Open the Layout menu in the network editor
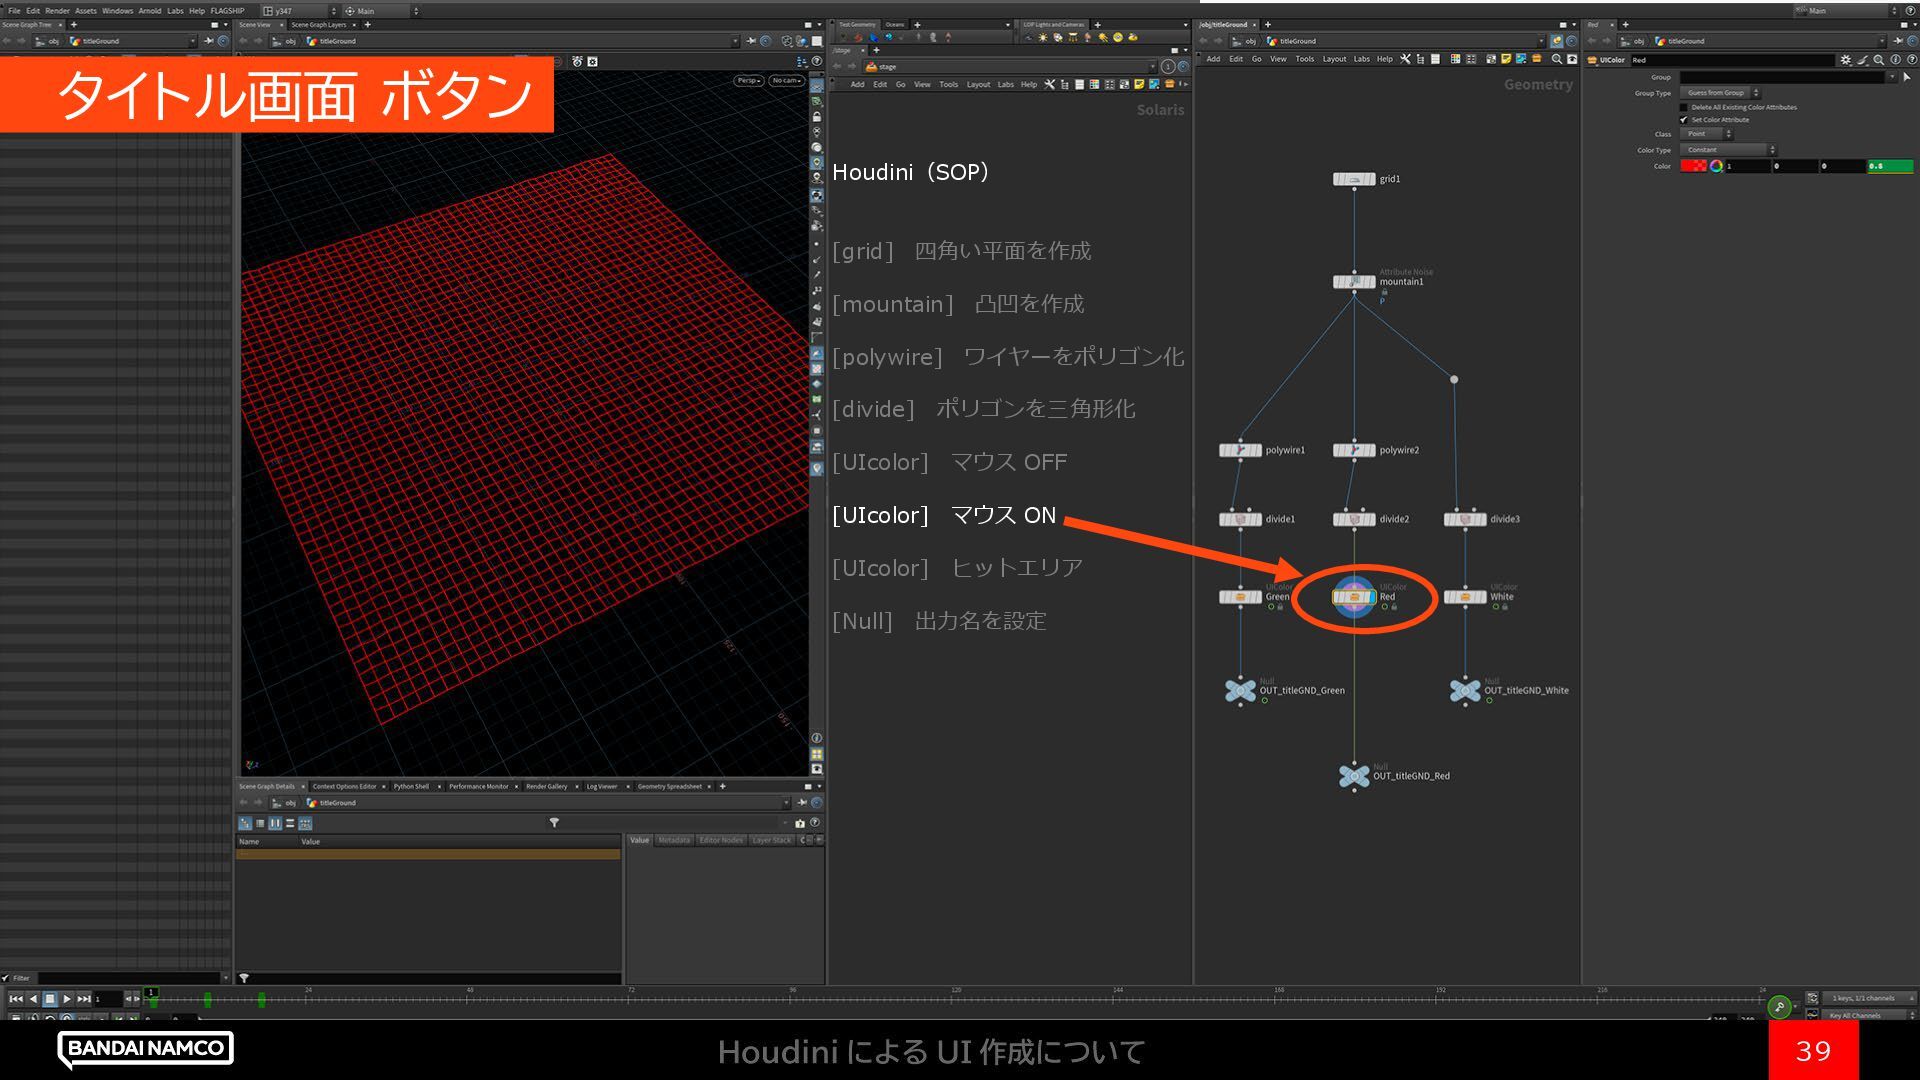 tap(1334, 59)
